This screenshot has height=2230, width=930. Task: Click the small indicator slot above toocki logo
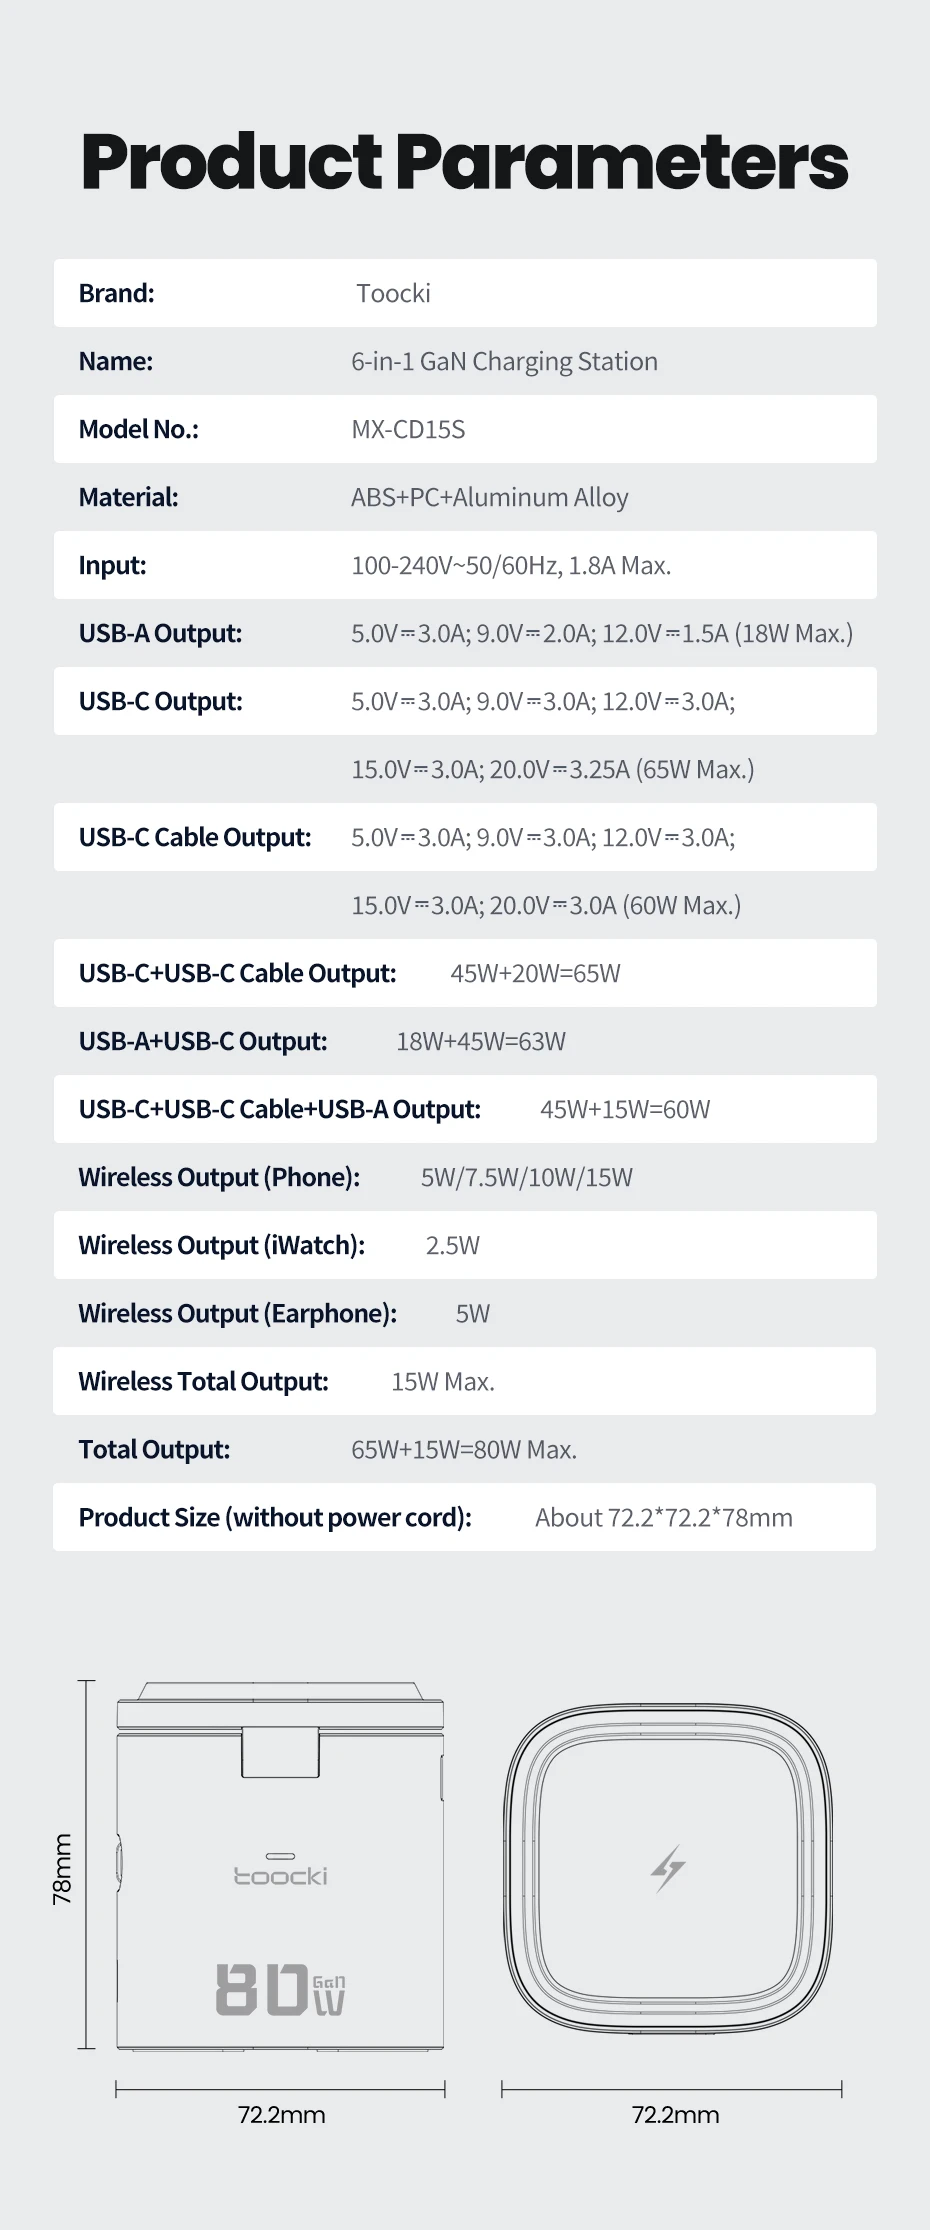tap(280, 1856)
